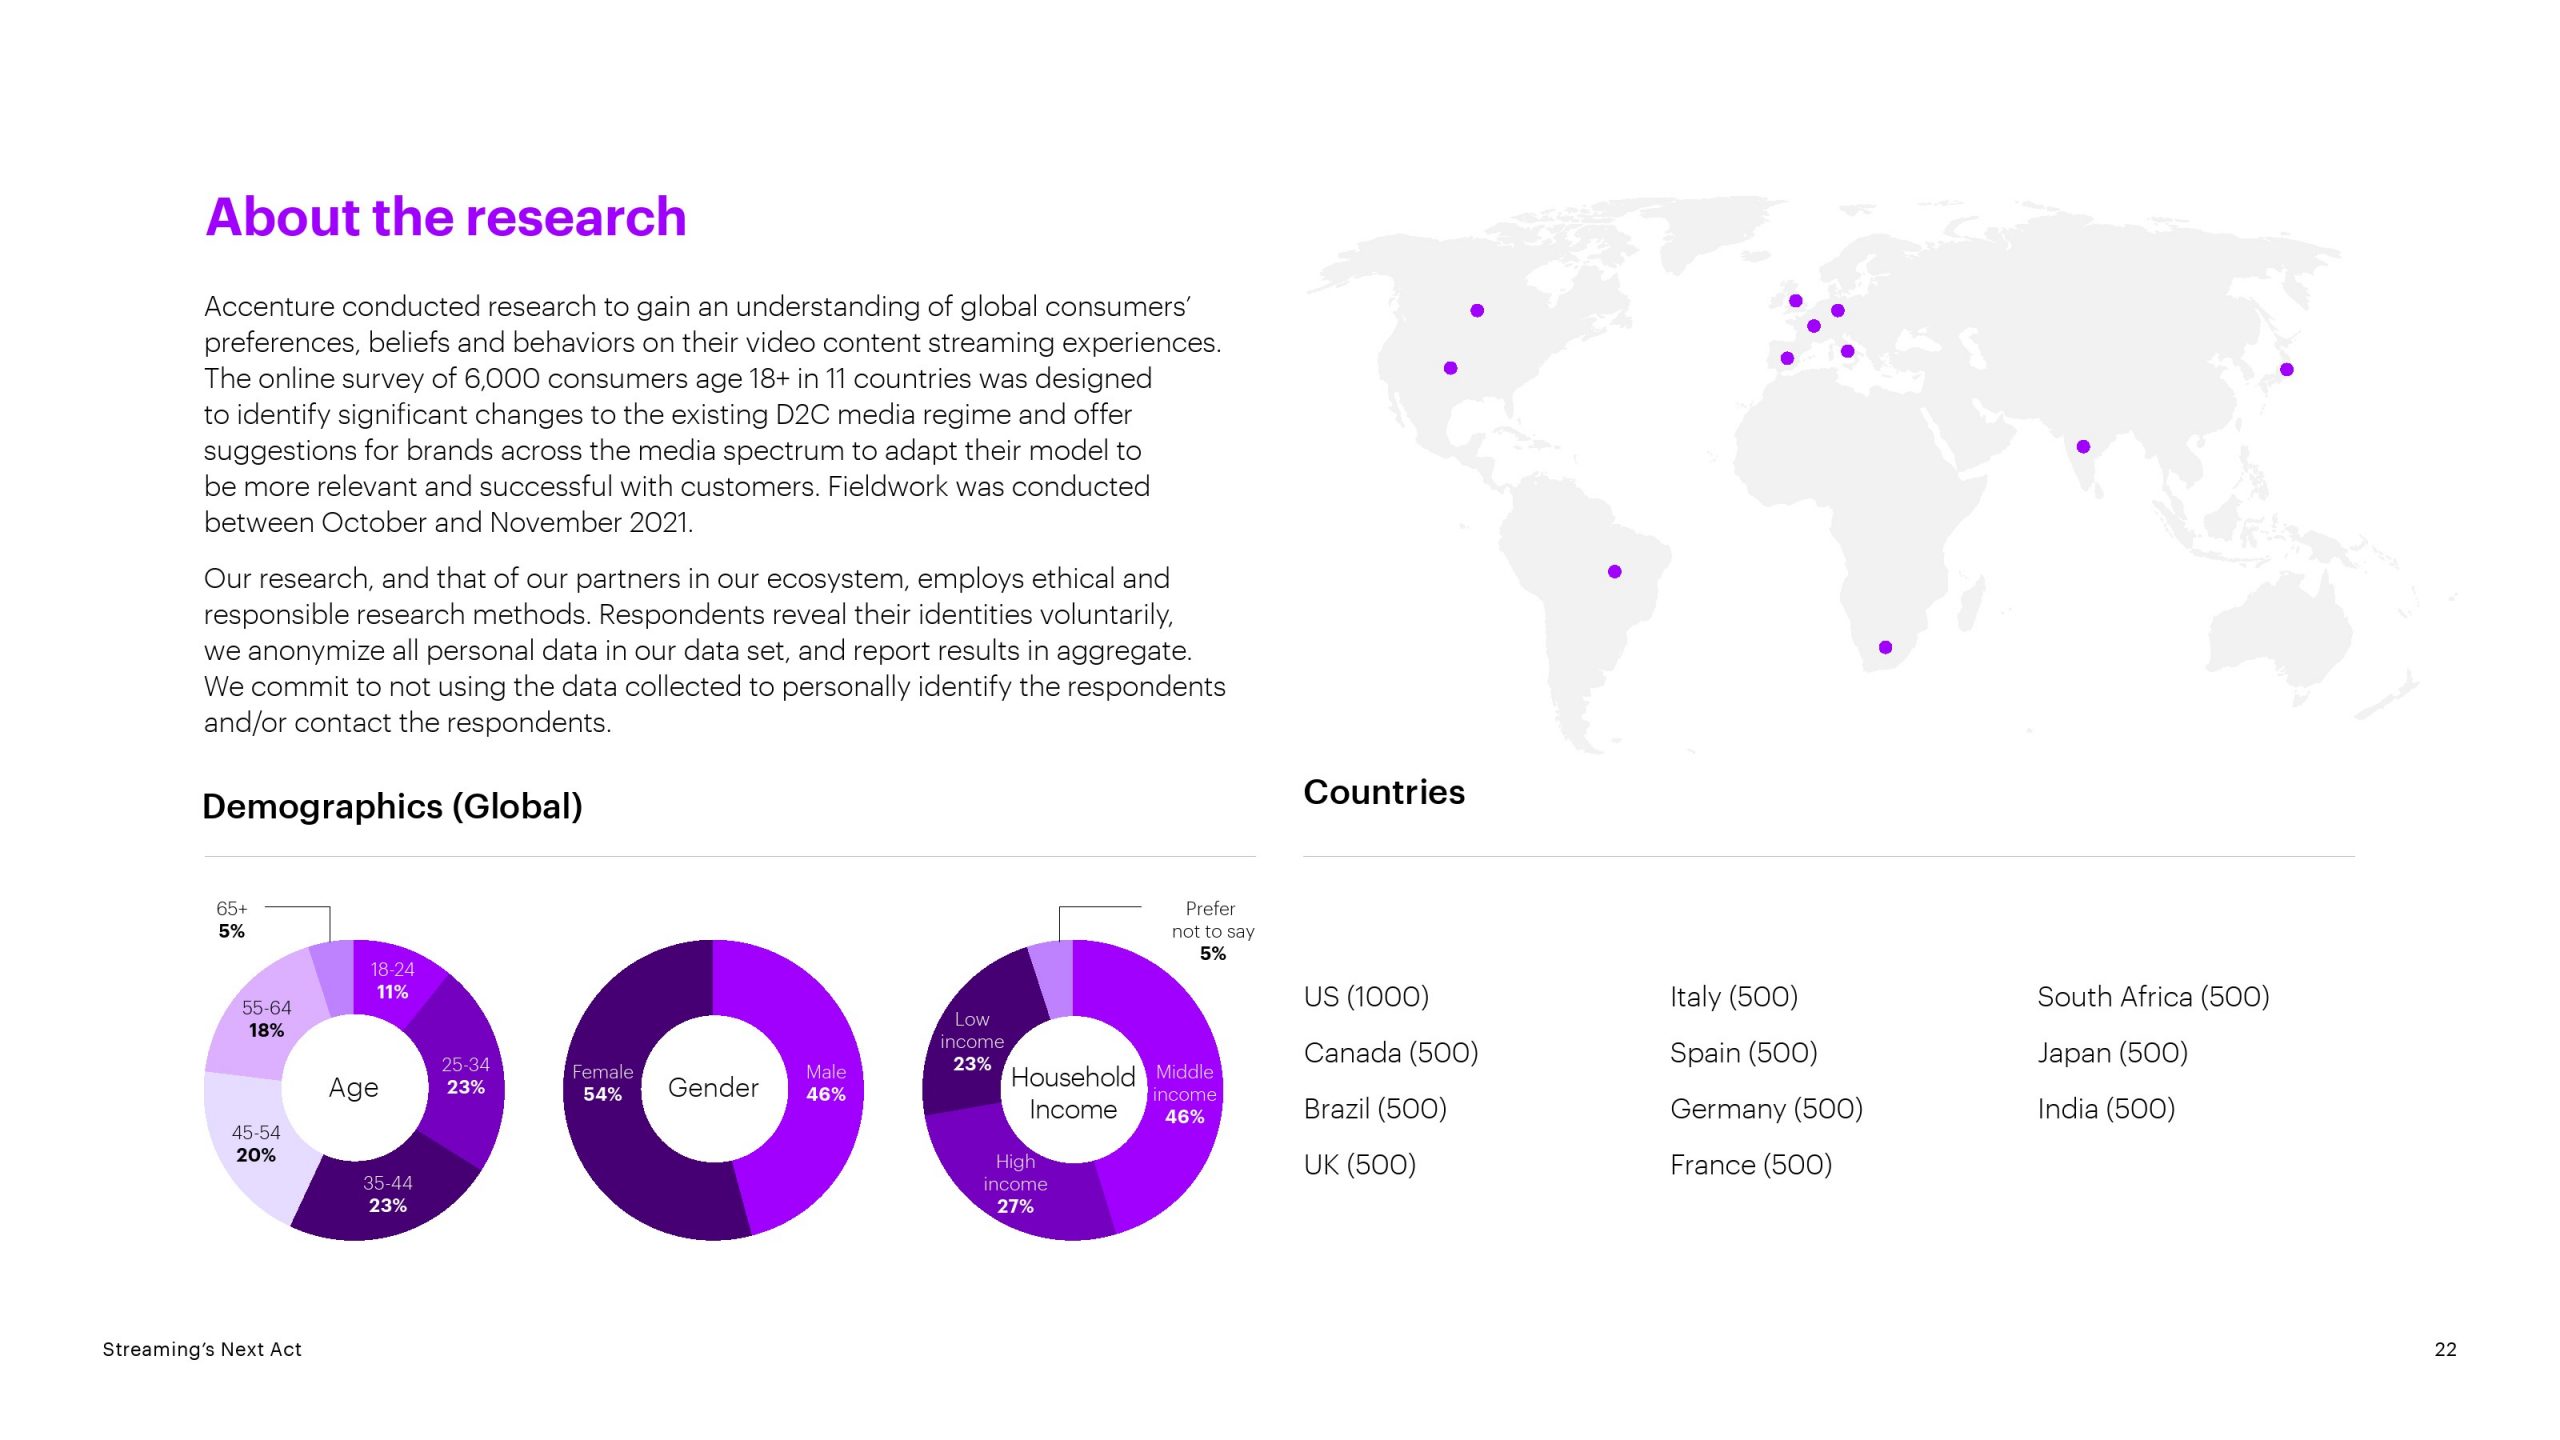The image size is (2560, 1440).
Task: Click the Italy map marker dot
Action: (1847, 351)
